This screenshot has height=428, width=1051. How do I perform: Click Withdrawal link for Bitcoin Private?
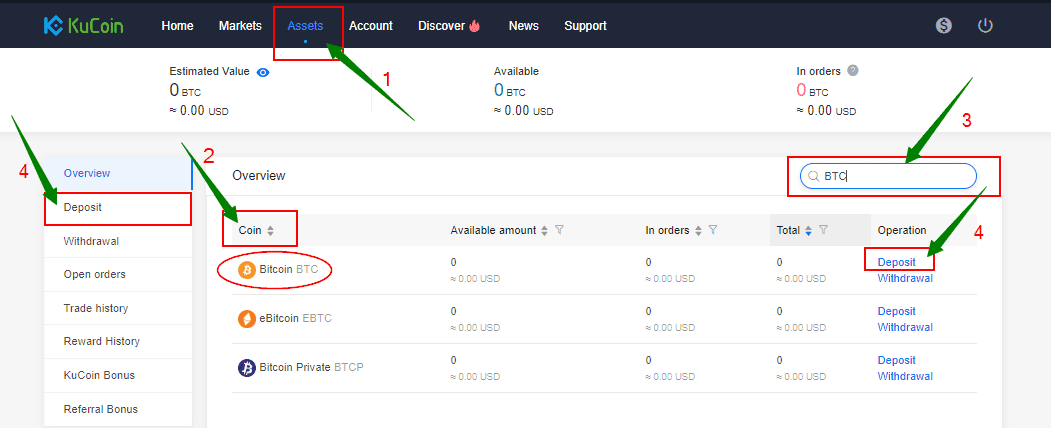pos(905,377)
